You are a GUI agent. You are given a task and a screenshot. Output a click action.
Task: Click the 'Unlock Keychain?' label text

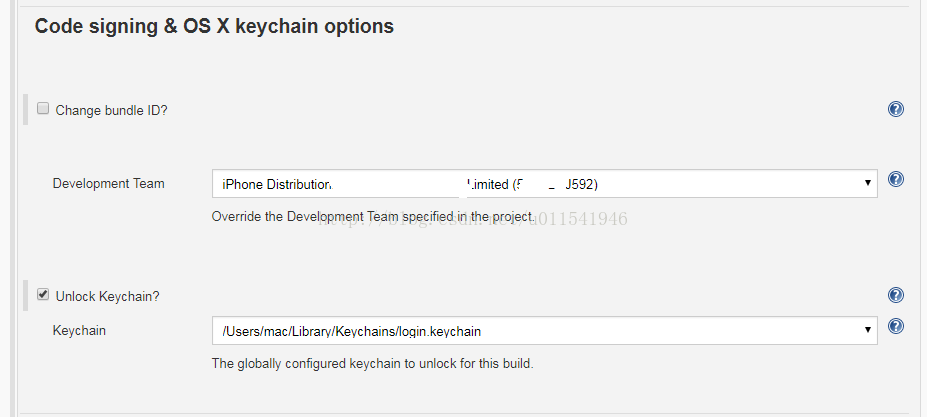107,296
